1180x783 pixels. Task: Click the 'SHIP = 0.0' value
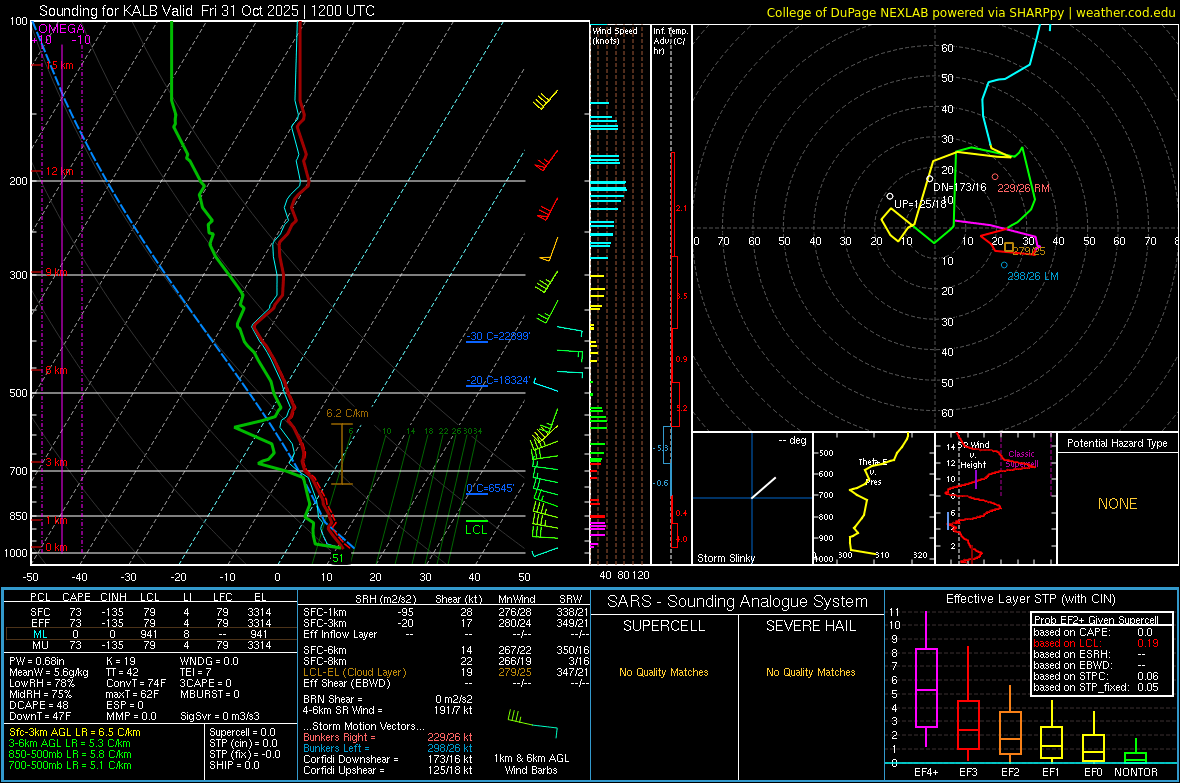(234, 765)
